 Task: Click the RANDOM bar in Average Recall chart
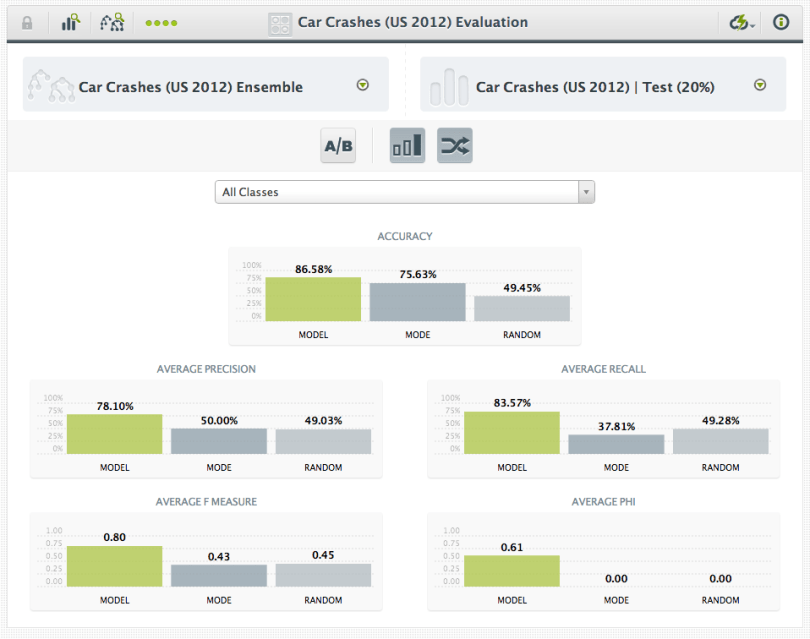tap(720, 440)
